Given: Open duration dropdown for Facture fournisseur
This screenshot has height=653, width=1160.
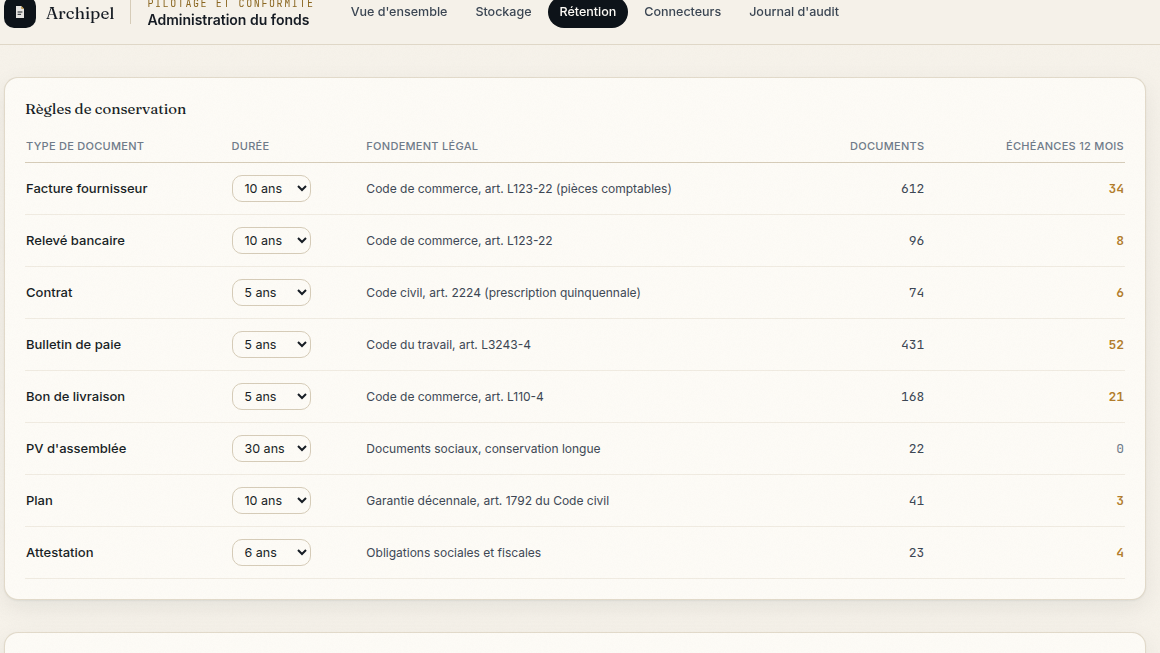Looking at the screenshot, I should 272,189.
